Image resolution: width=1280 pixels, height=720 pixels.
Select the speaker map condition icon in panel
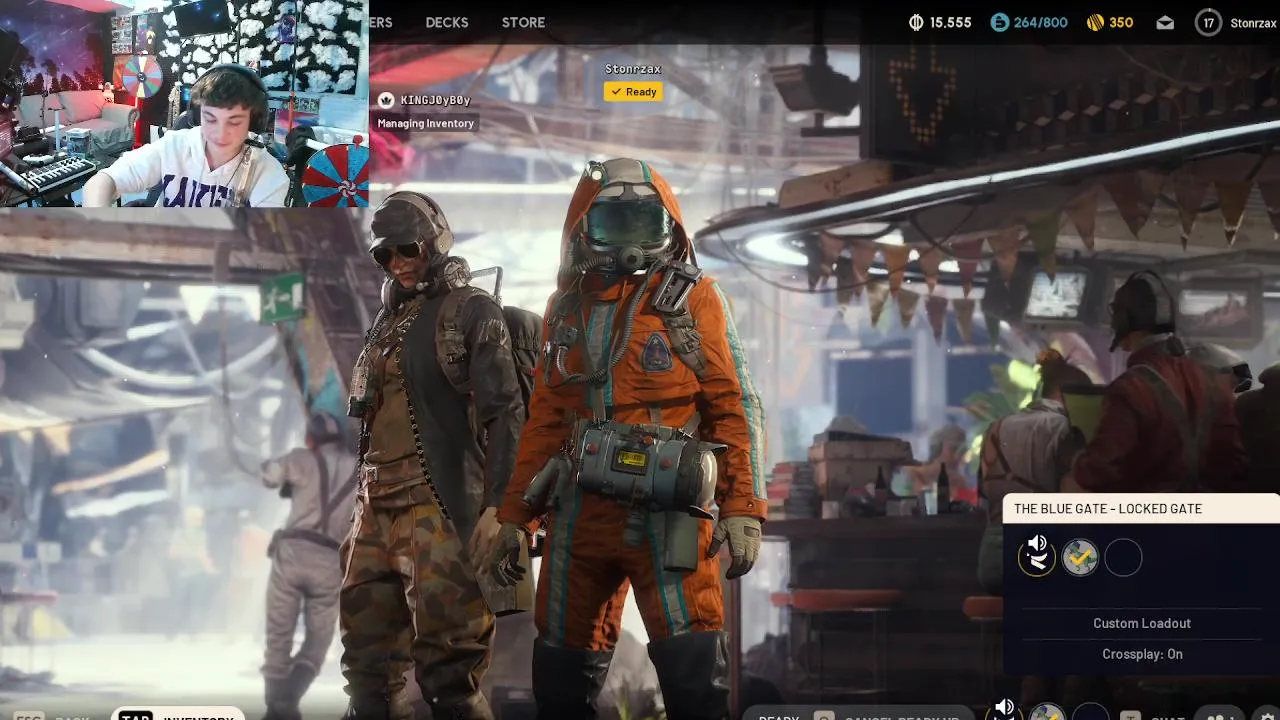[1037, 556]
